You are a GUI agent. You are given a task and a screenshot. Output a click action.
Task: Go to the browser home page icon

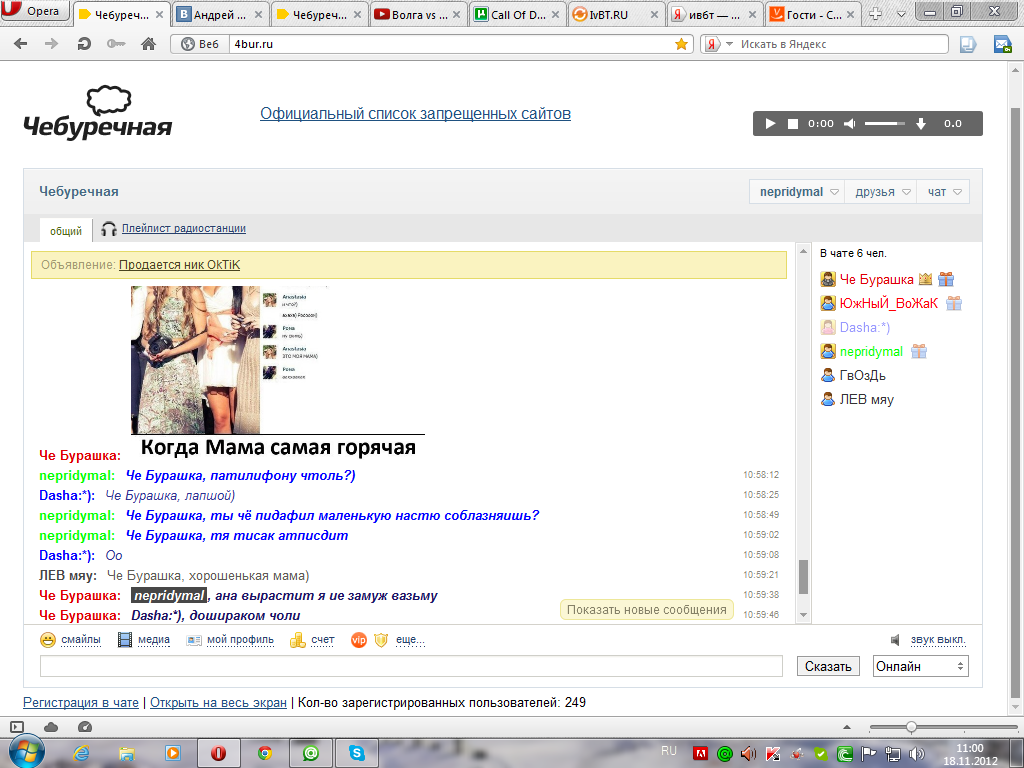click(148, 44)
